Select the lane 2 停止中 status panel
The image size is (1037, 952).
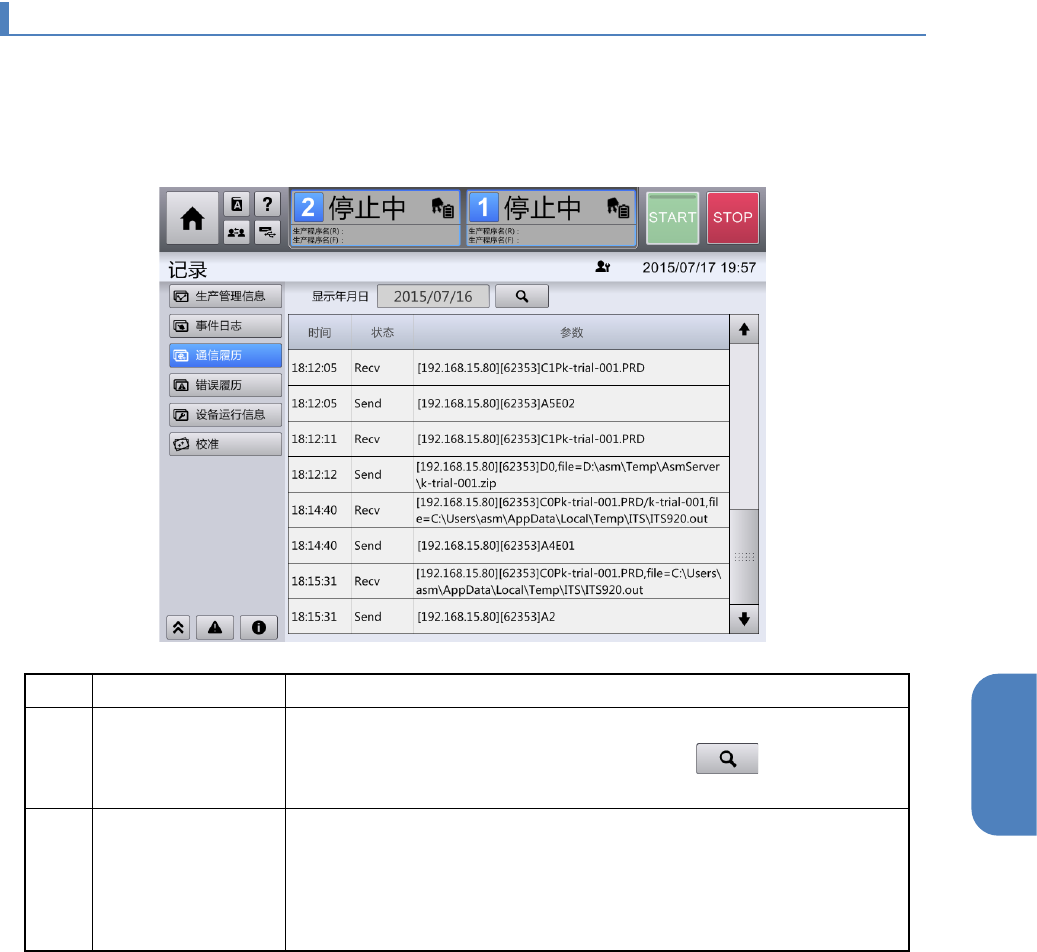(375, 218)
